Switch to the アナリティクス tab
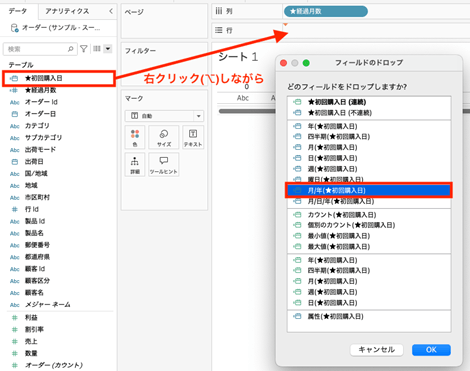The height and width of the screenshot is (371, 470). (x=67, y=11)
